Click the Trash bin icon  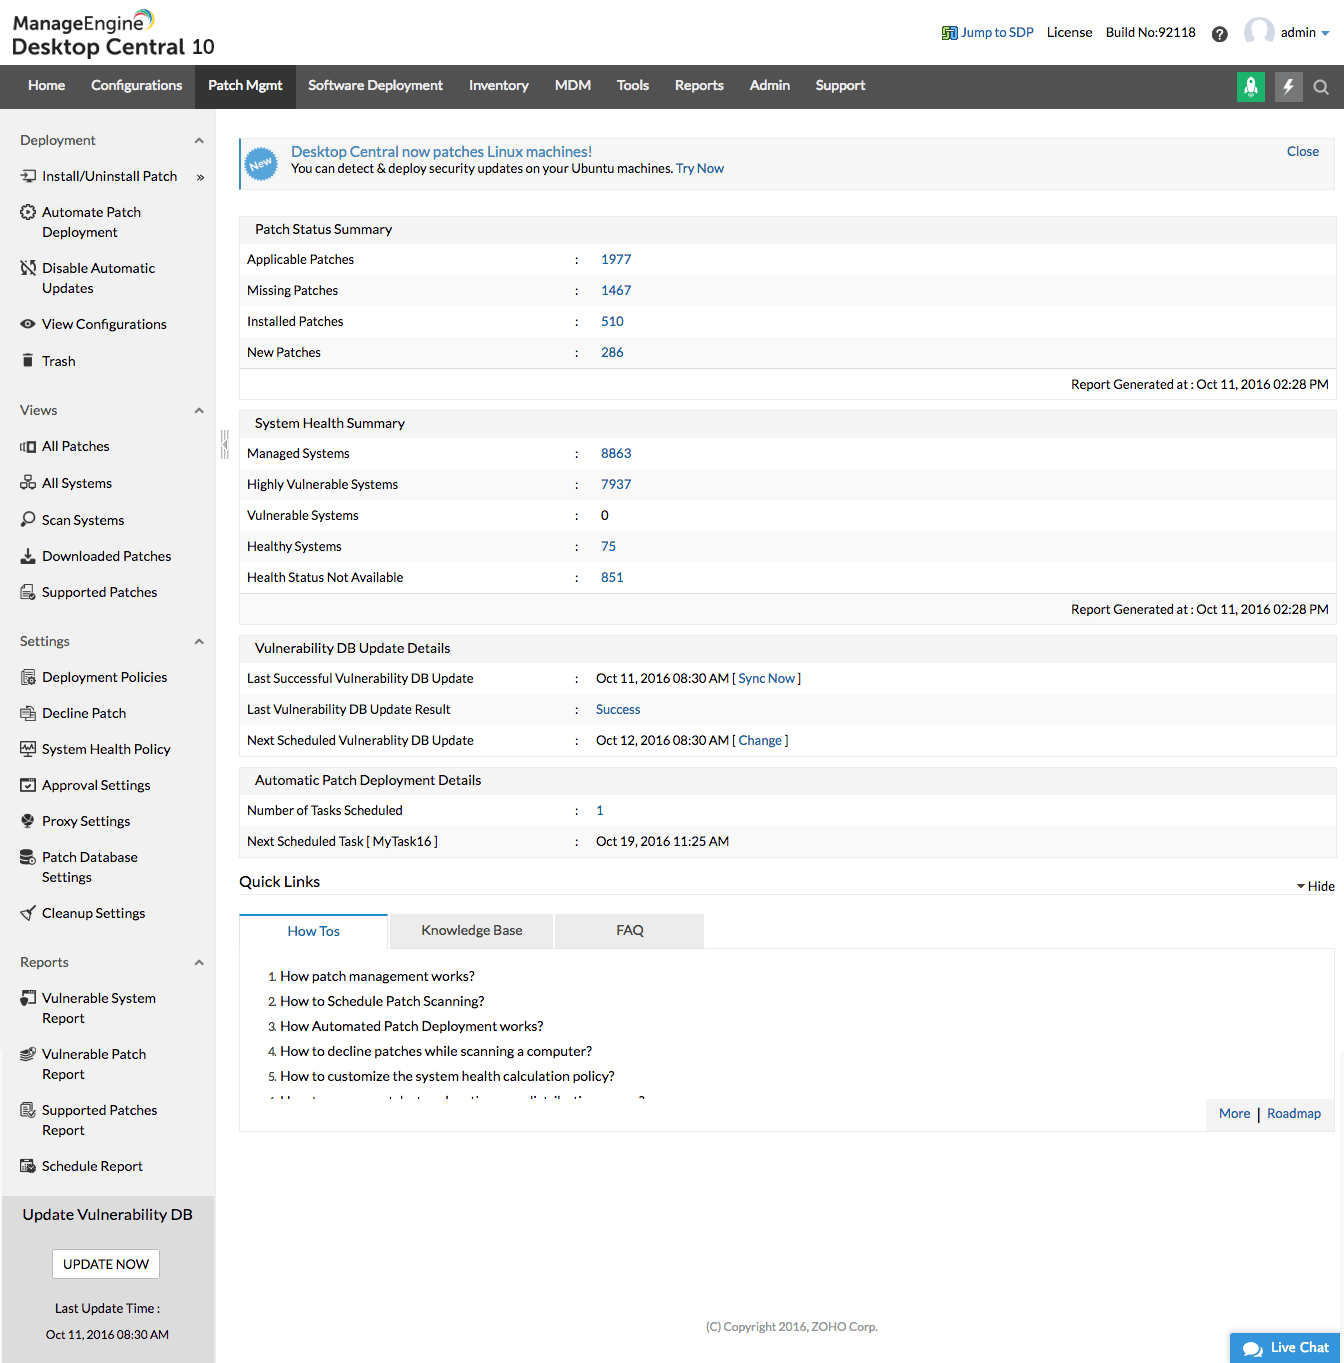28,360
